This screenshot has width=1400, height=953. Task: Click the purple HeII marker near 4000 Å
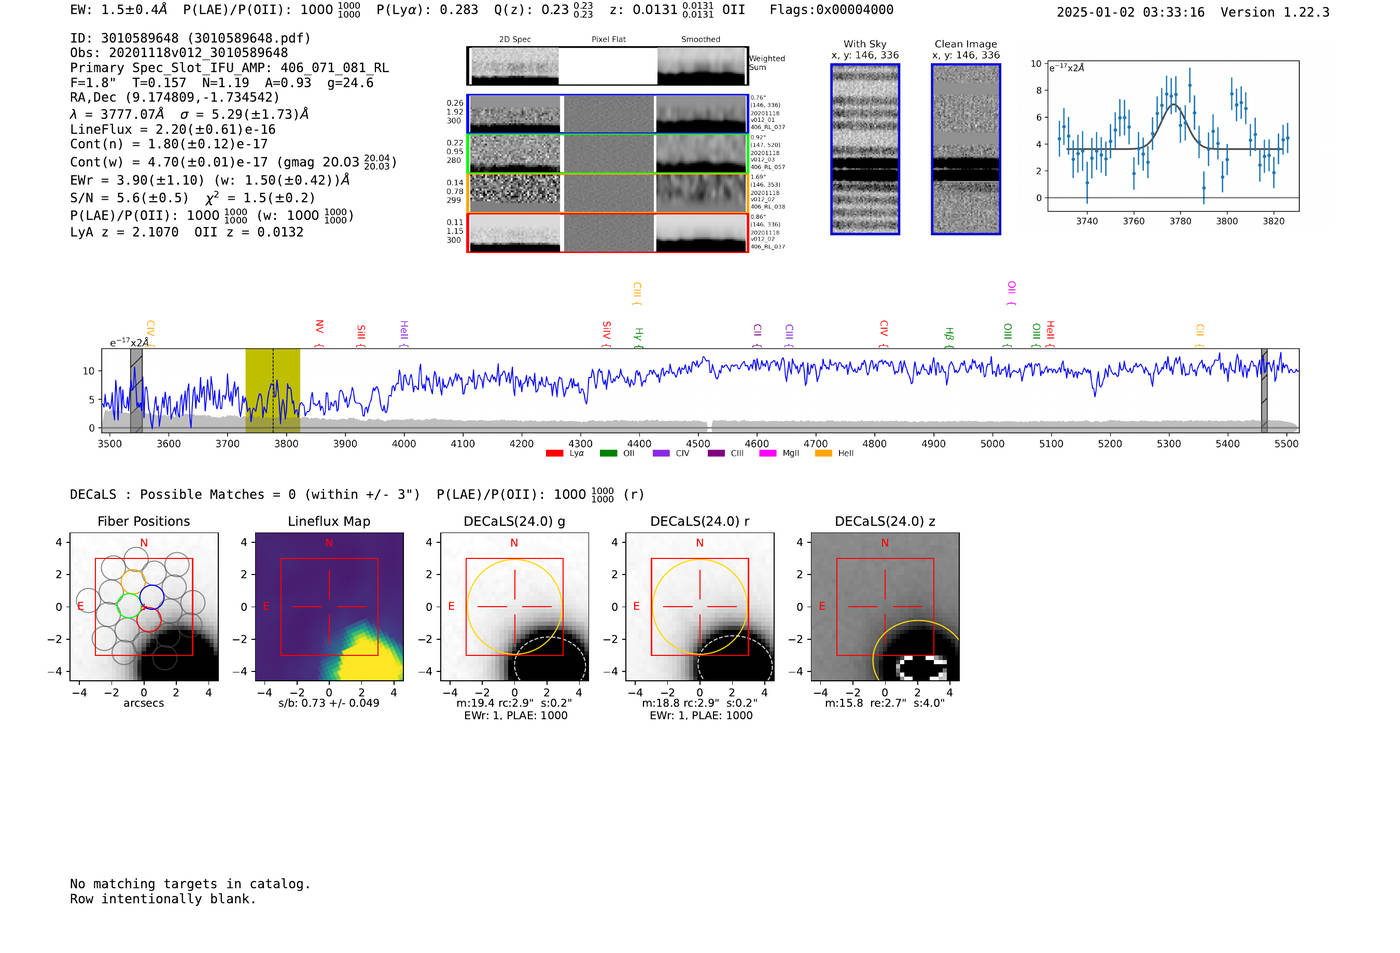[x=403, y=334]
